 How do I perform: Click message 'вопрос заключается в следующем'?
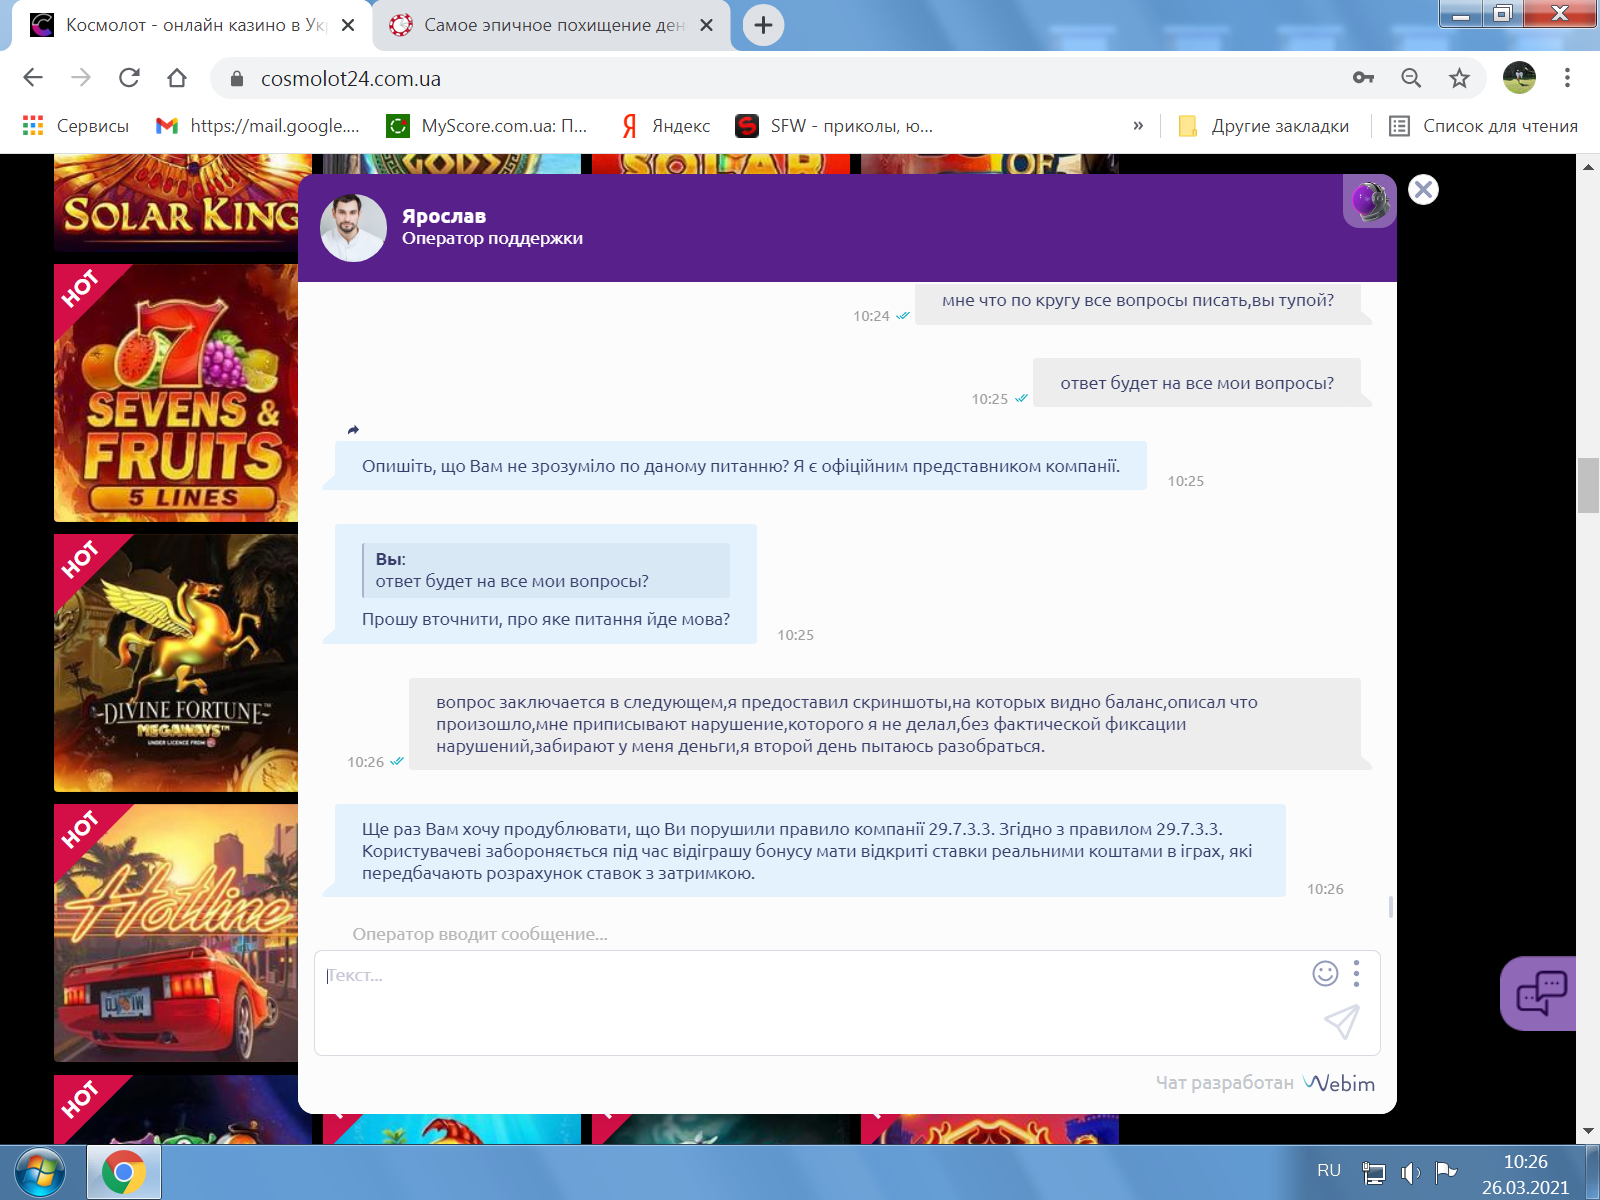click(885, 724)
